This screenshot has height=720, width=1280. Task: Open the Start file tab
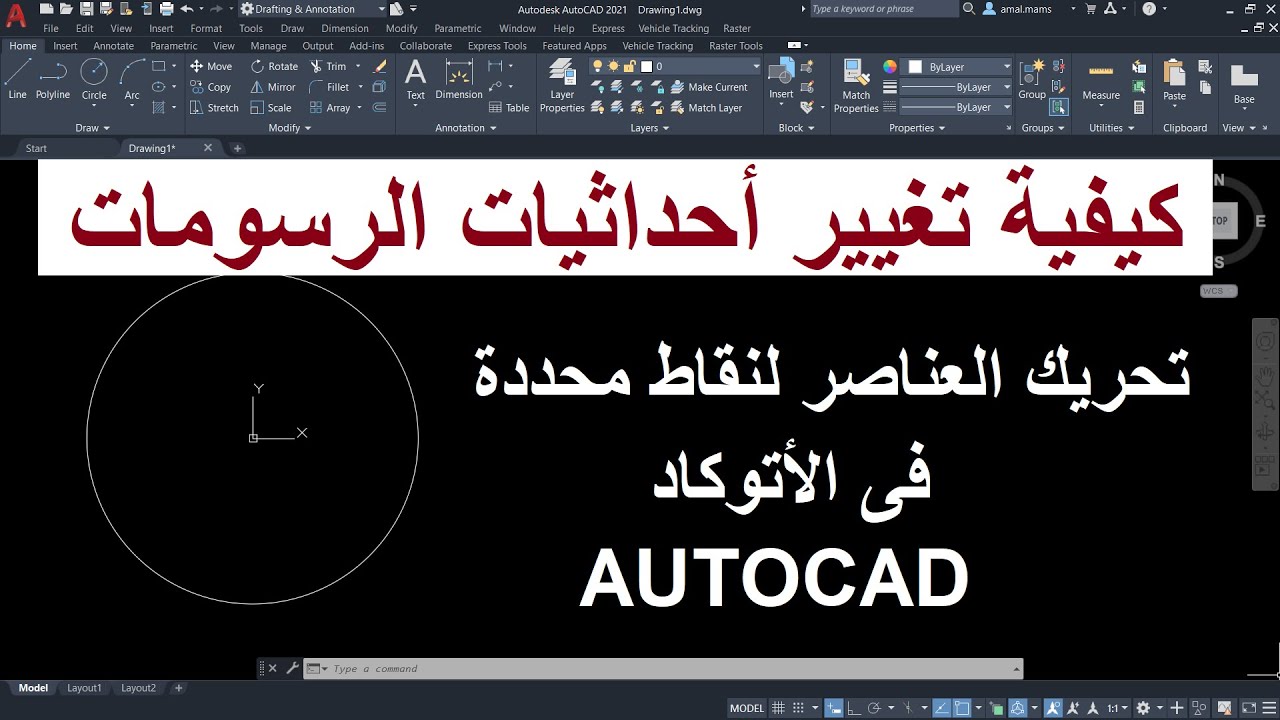tap(36, 148)
